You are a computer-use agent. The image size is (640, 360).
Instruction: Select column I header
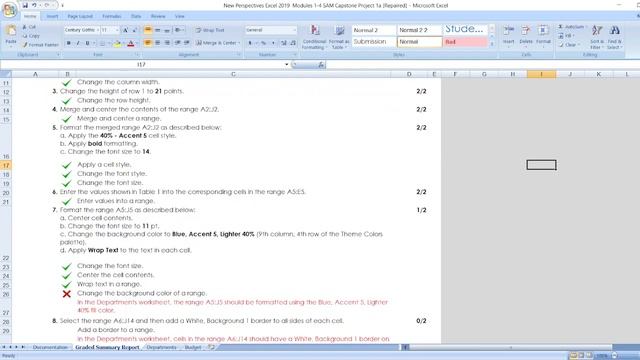pos(541,74)
